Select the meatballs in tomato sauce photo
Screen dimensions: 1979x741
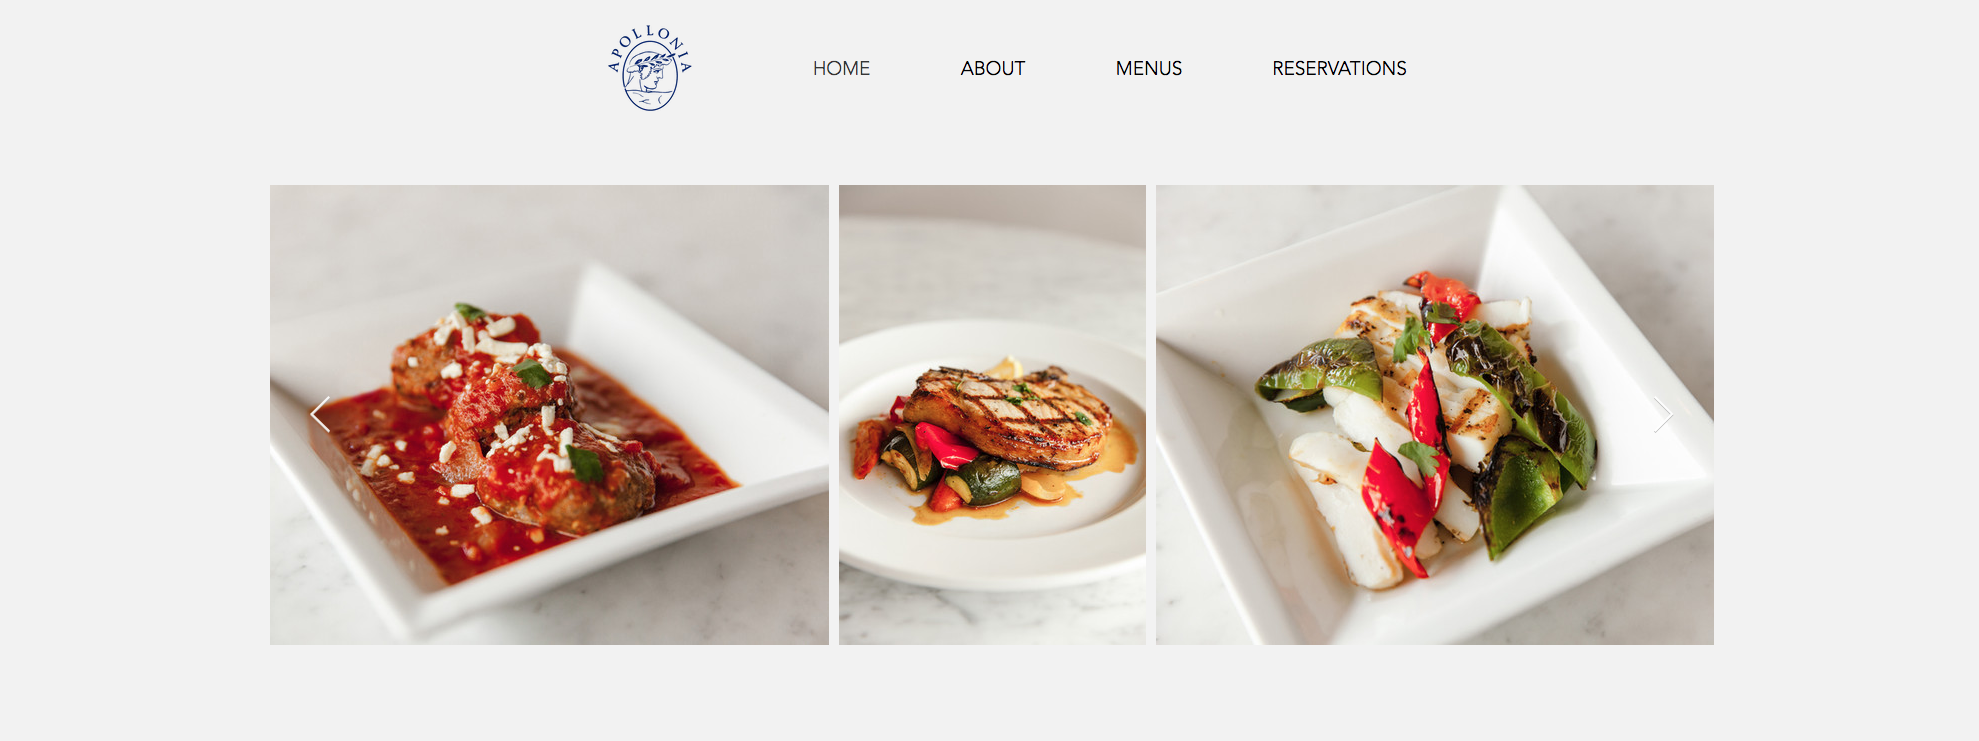click(549, 415)
